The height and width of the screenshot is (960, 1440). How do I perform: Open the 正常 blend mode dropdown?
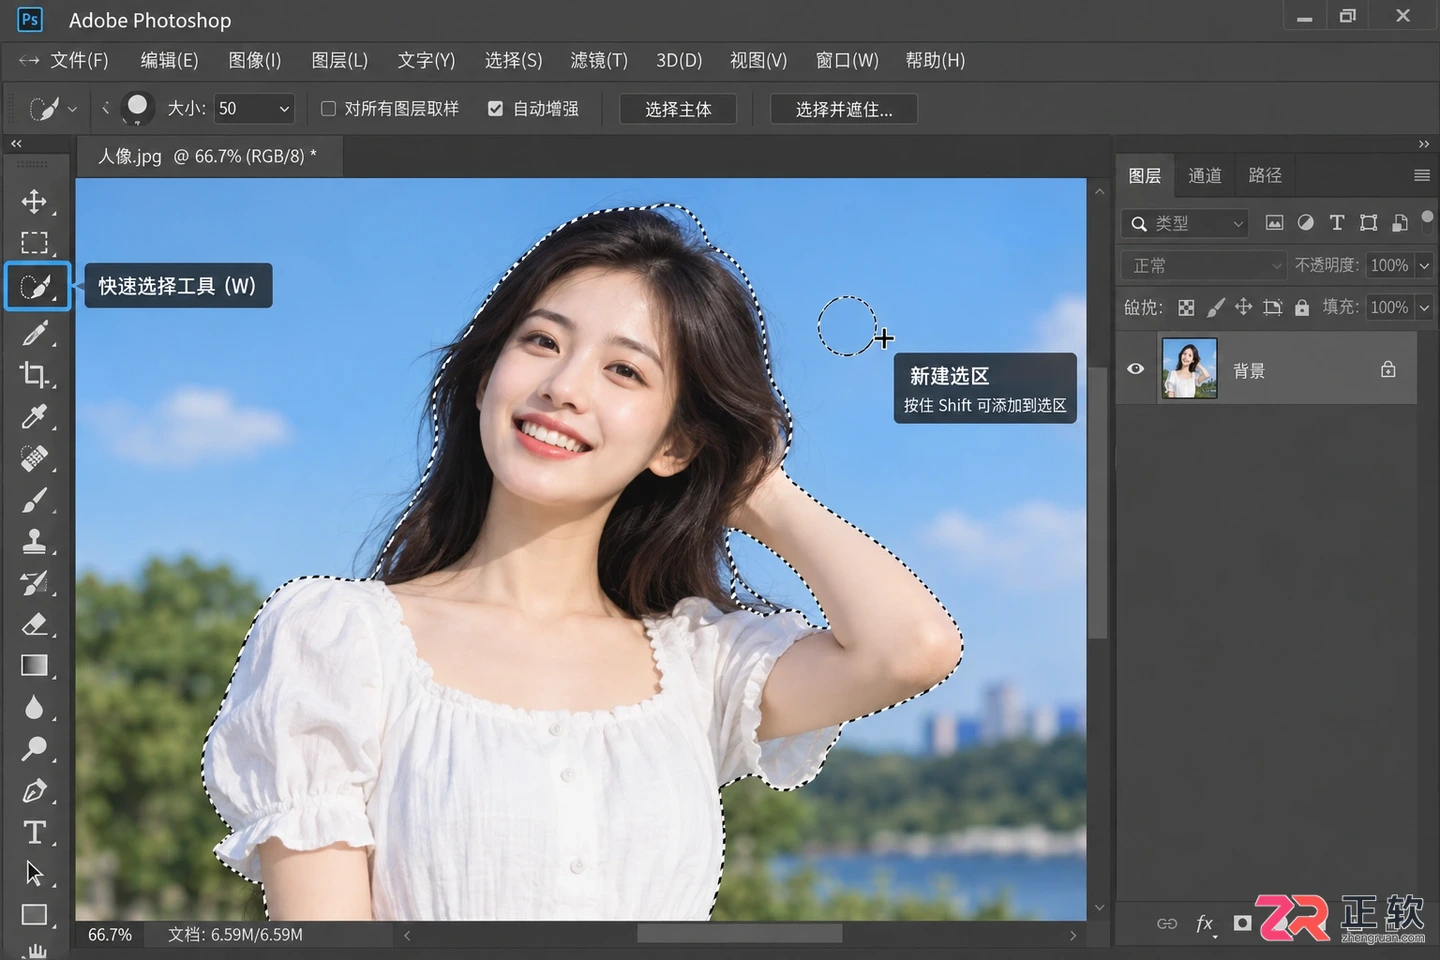[x=1203, y=266]
